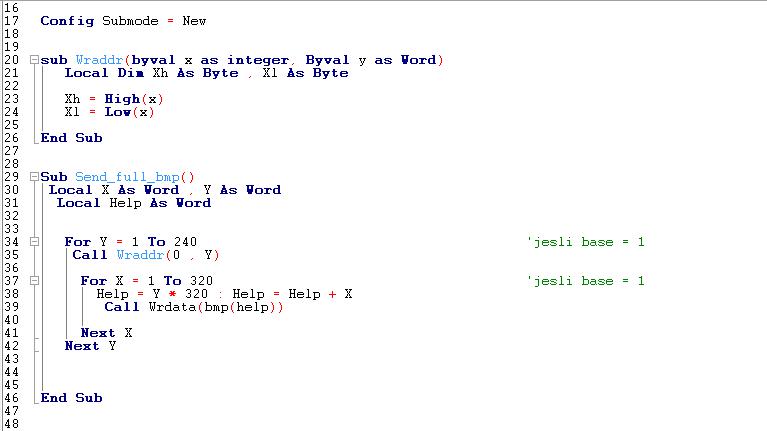This screenshot has width=767, height=431.
Task: Click the 'For Y = 1 To 240' line
Action: tap(131, 242)
